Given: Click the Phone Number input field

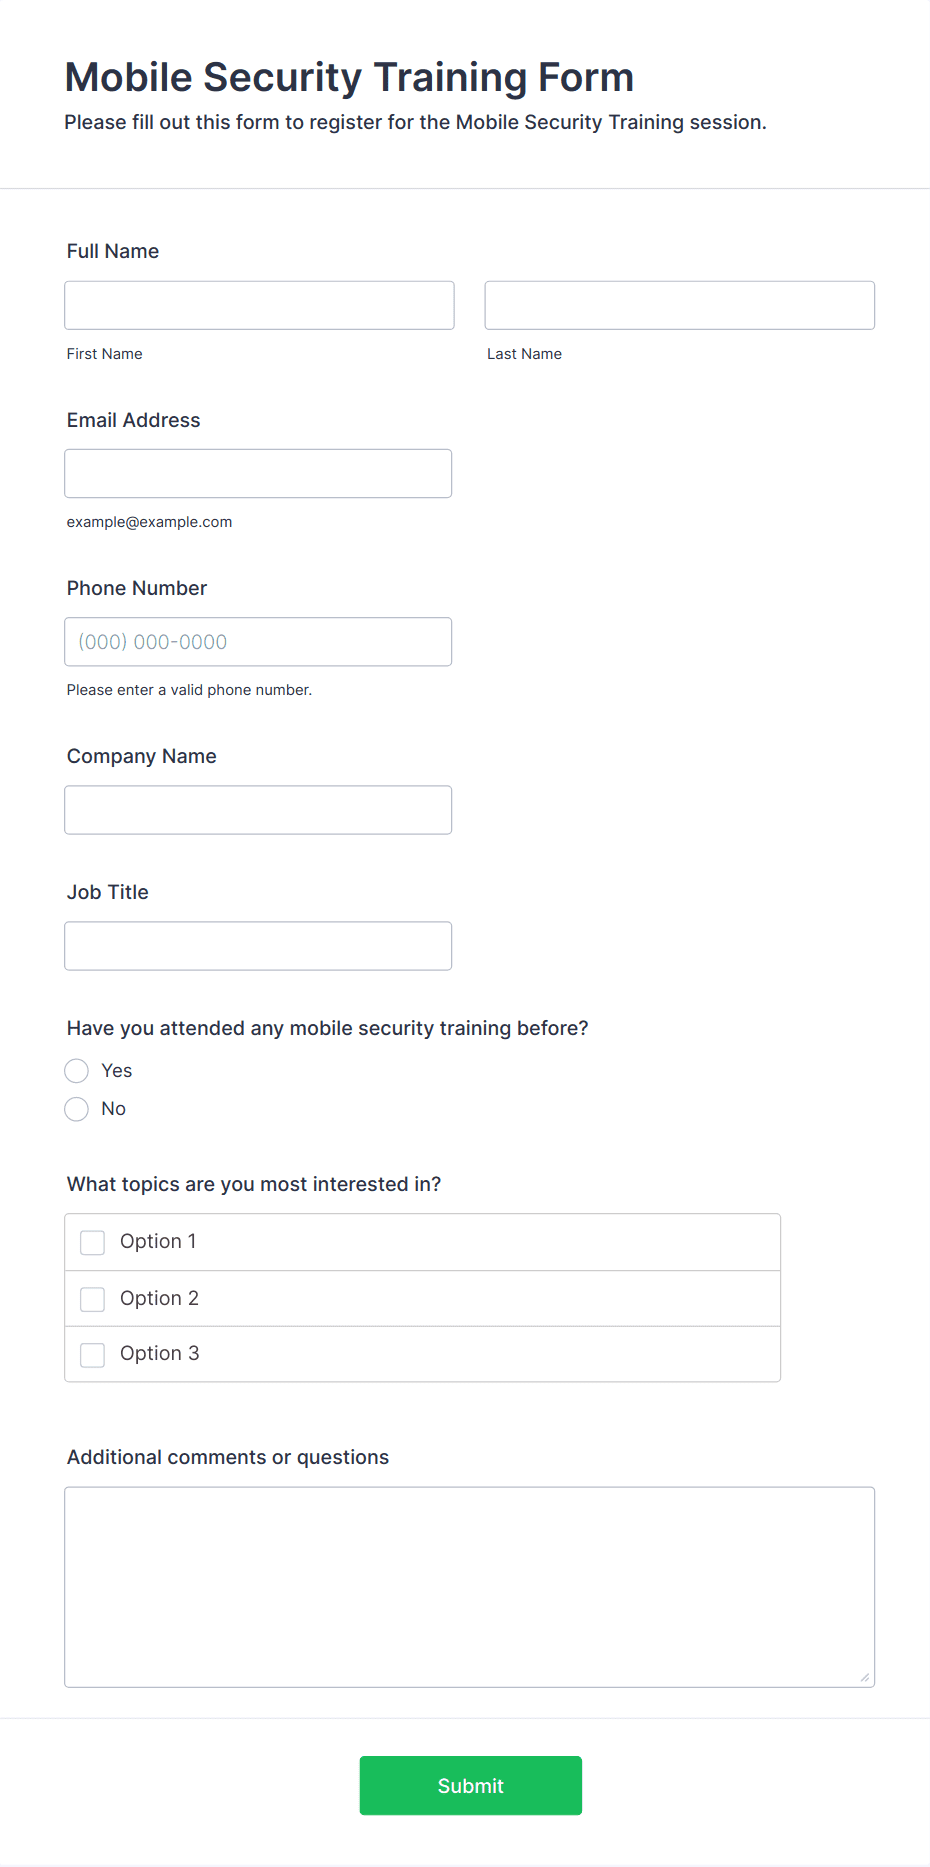Looking at the screenshot, I should [258, 642].
